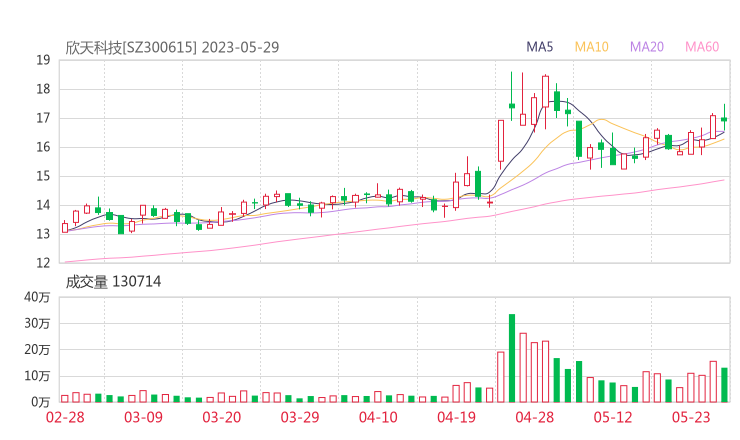
Task: Click the 13 price axis label
Action: point(43,234)
